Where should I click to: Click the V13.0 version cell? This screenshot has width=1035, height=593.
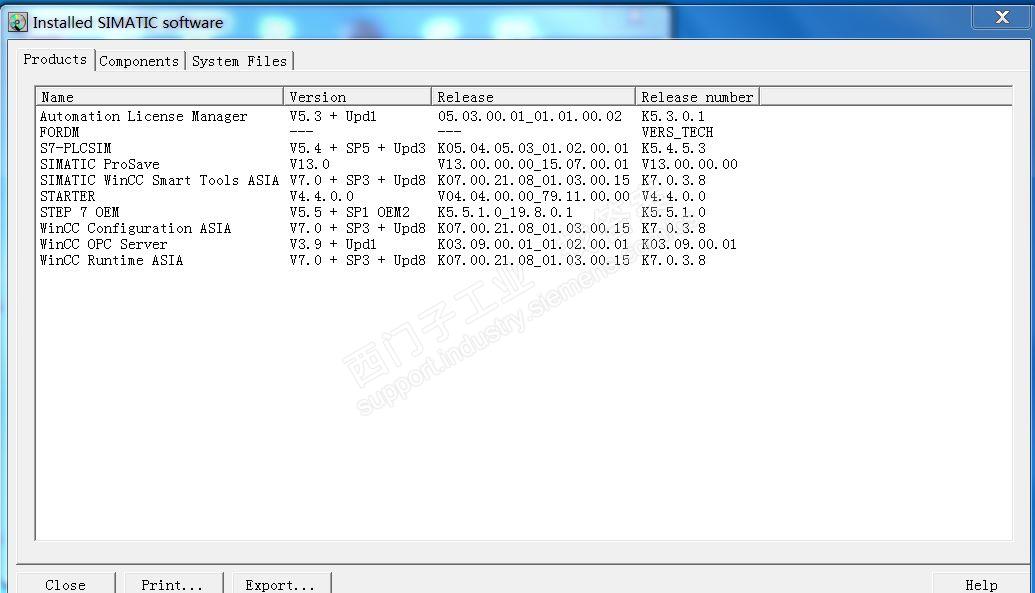tap(309, 164)
